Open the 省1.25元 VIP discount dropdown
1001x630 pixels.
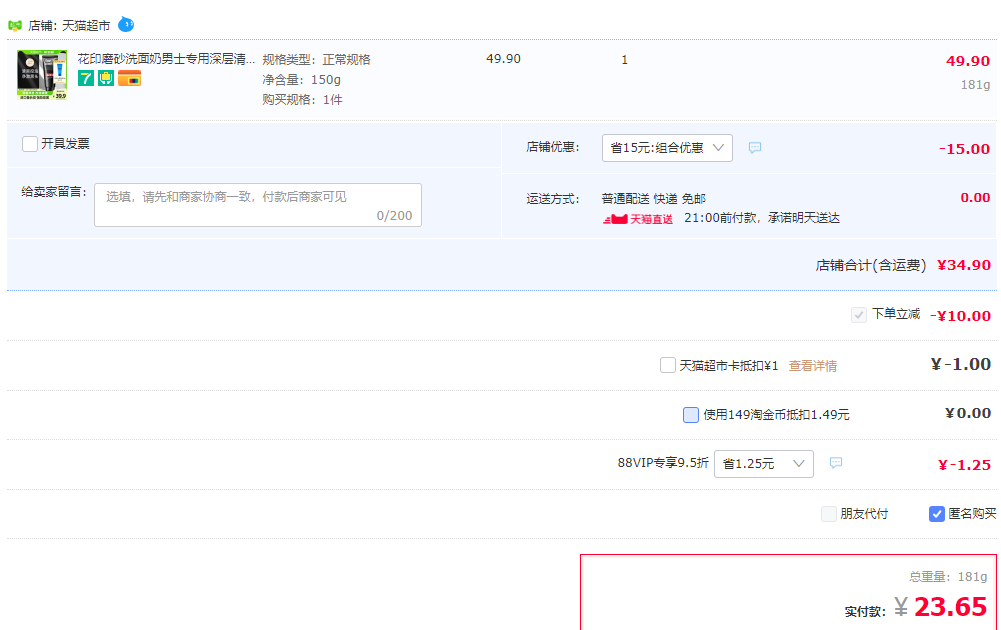764,464
